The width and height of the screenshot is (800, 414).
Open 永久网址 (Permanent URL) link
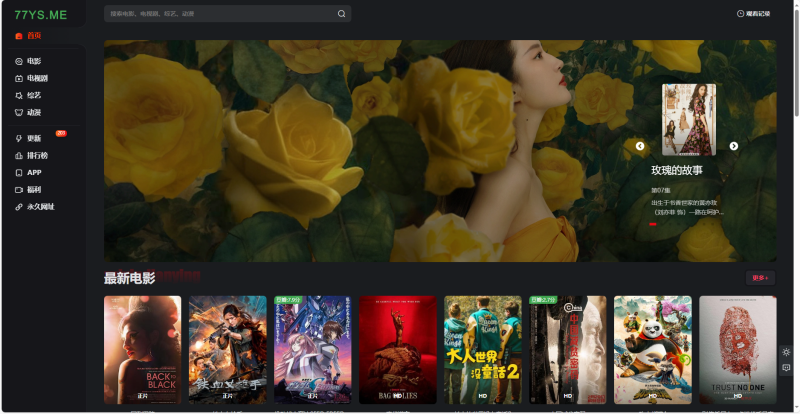(39, 206)
